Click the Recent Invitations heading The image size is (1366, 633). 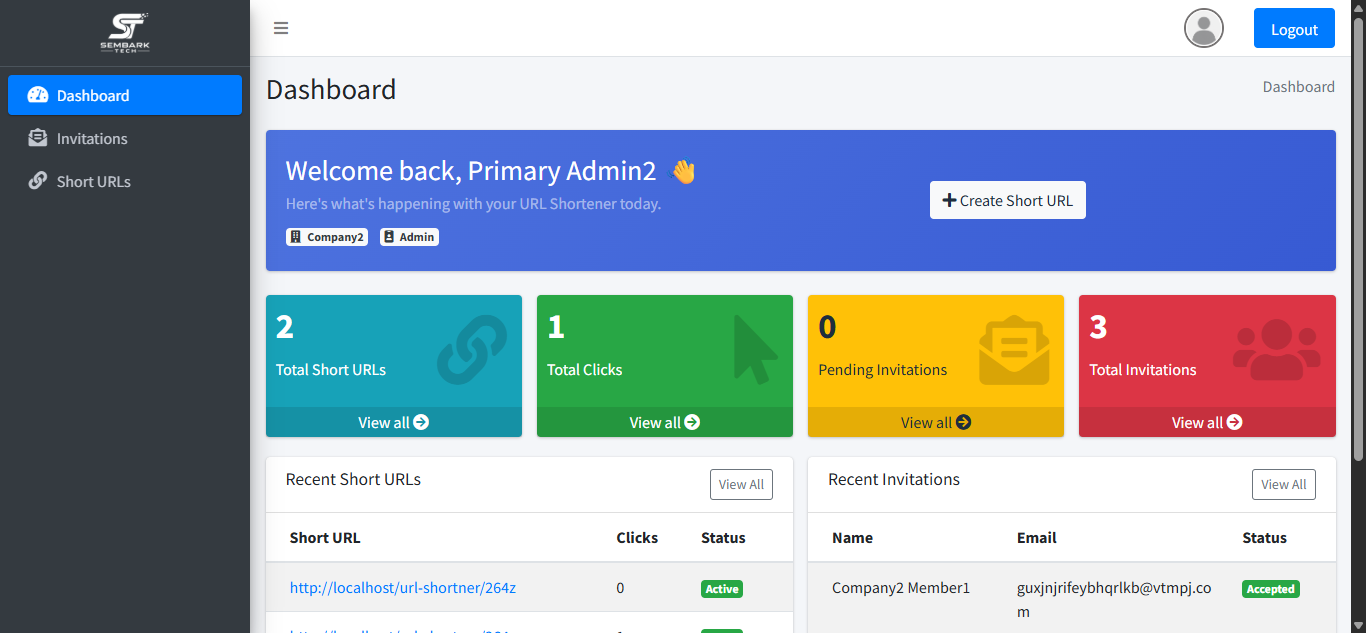point(894,479)
